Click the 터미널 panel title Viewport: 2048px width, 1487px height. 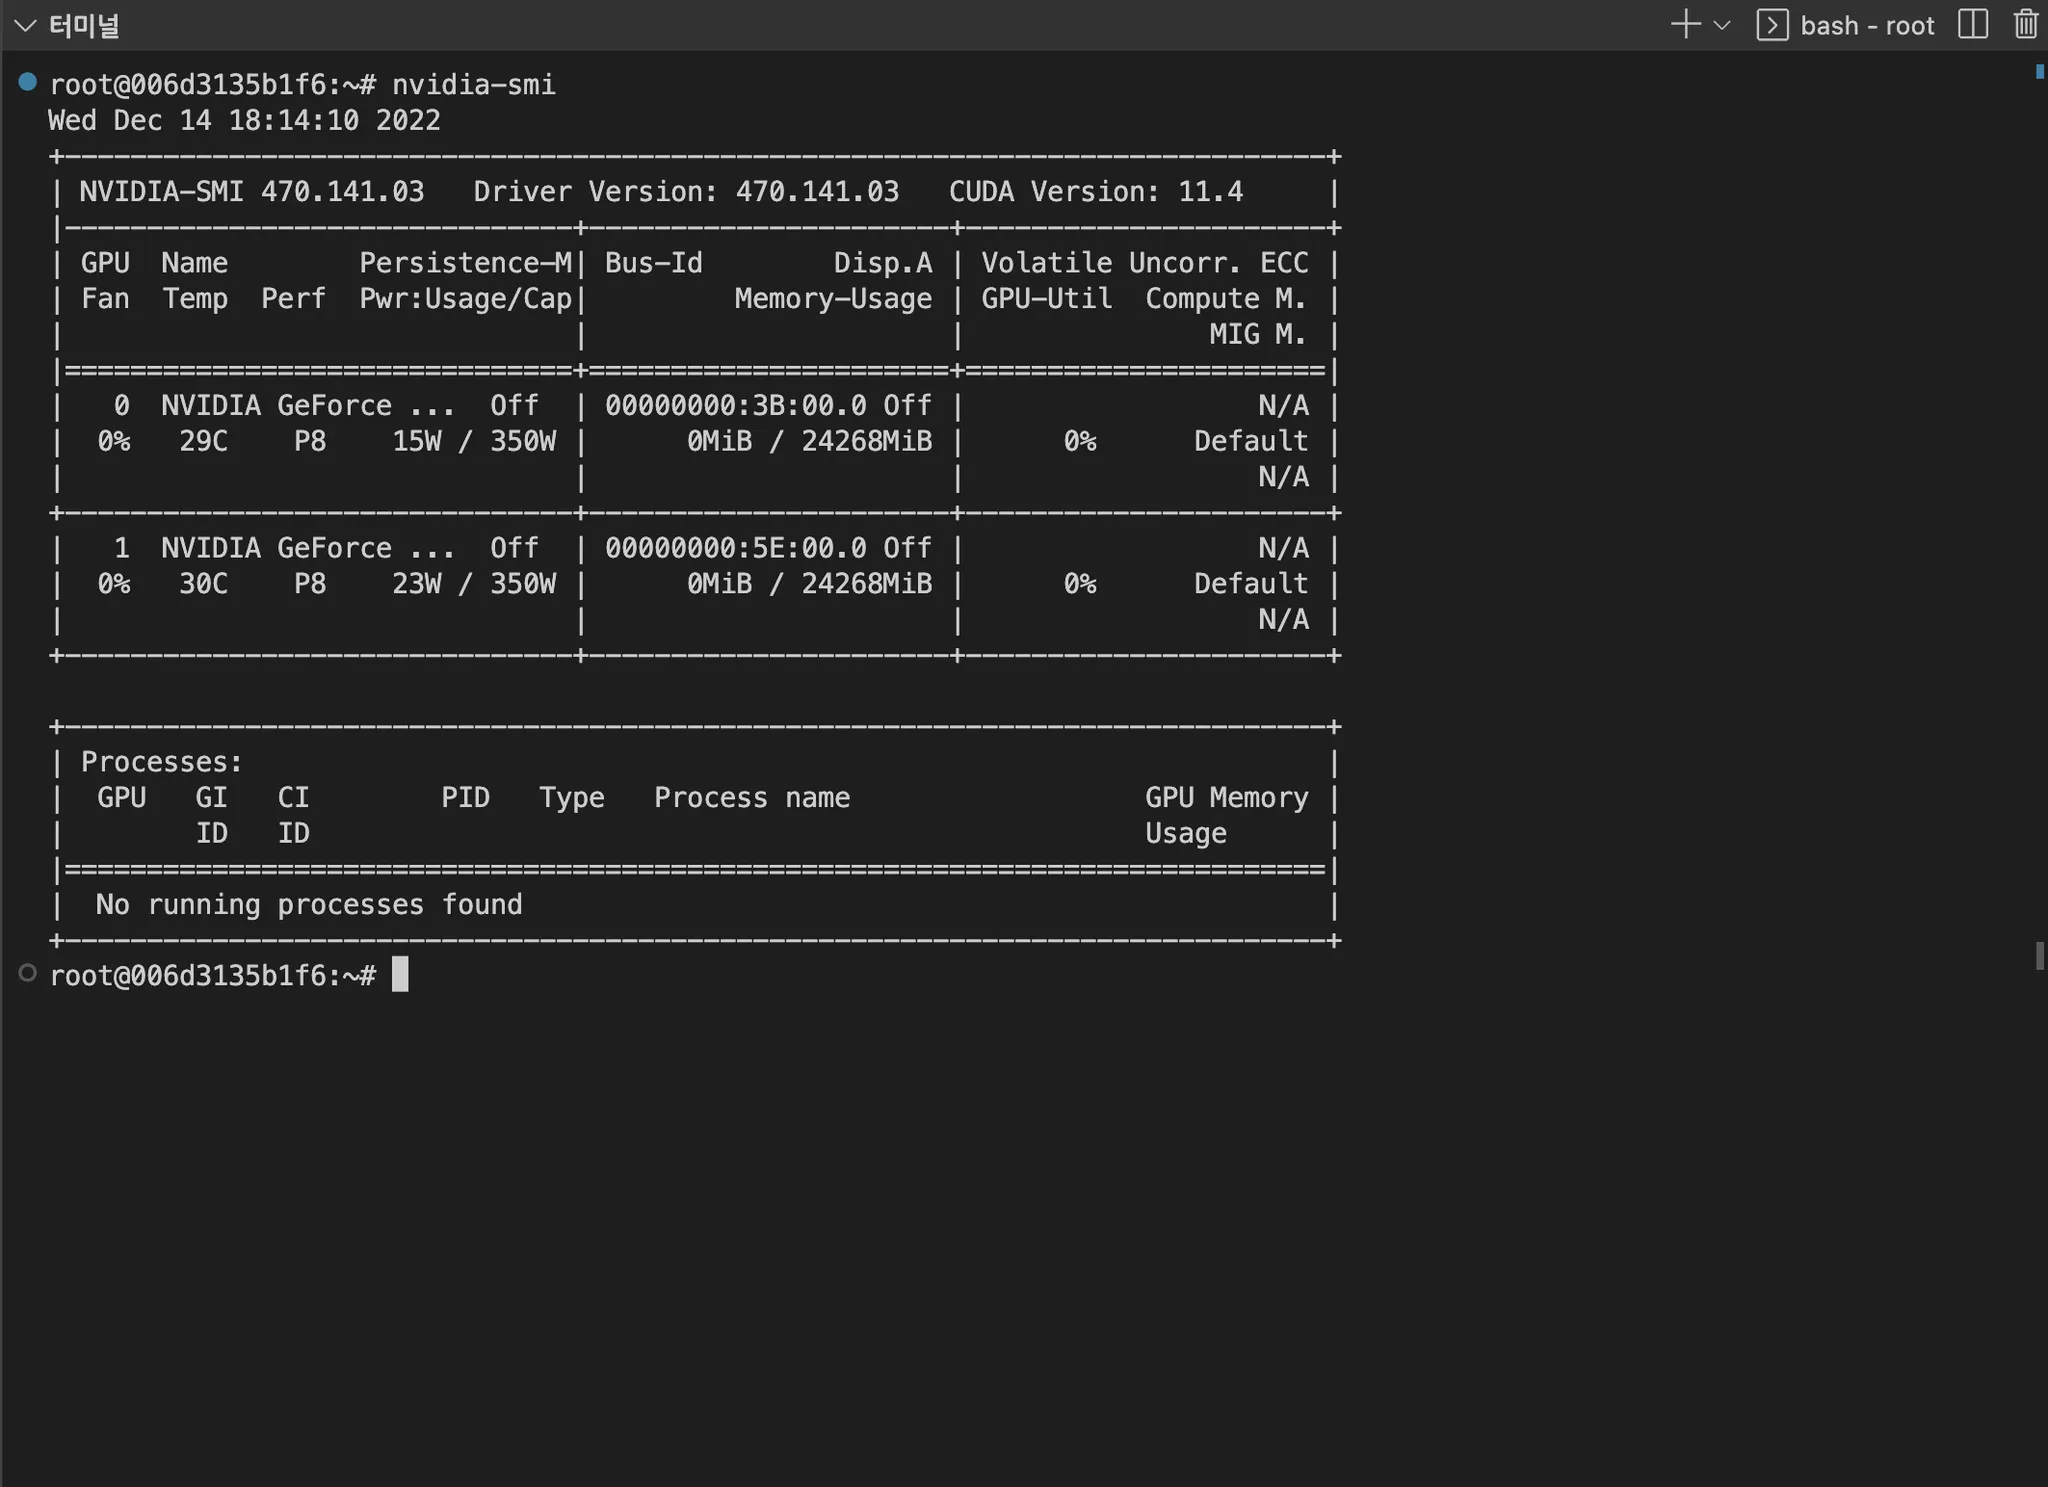[x=84, y=26]
